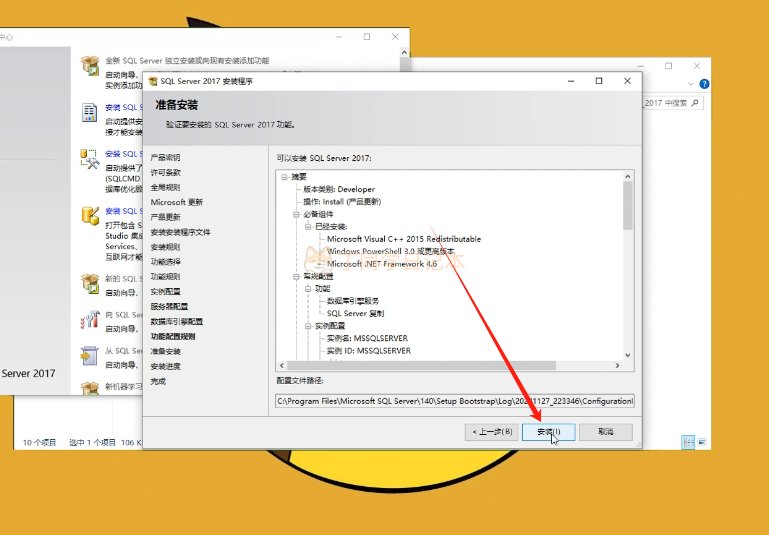This screenshot has width=769, height=535.
Task: Open the blue '安装 SQL S' link beside the yellow database icon
Action: [x=124, y=211]
